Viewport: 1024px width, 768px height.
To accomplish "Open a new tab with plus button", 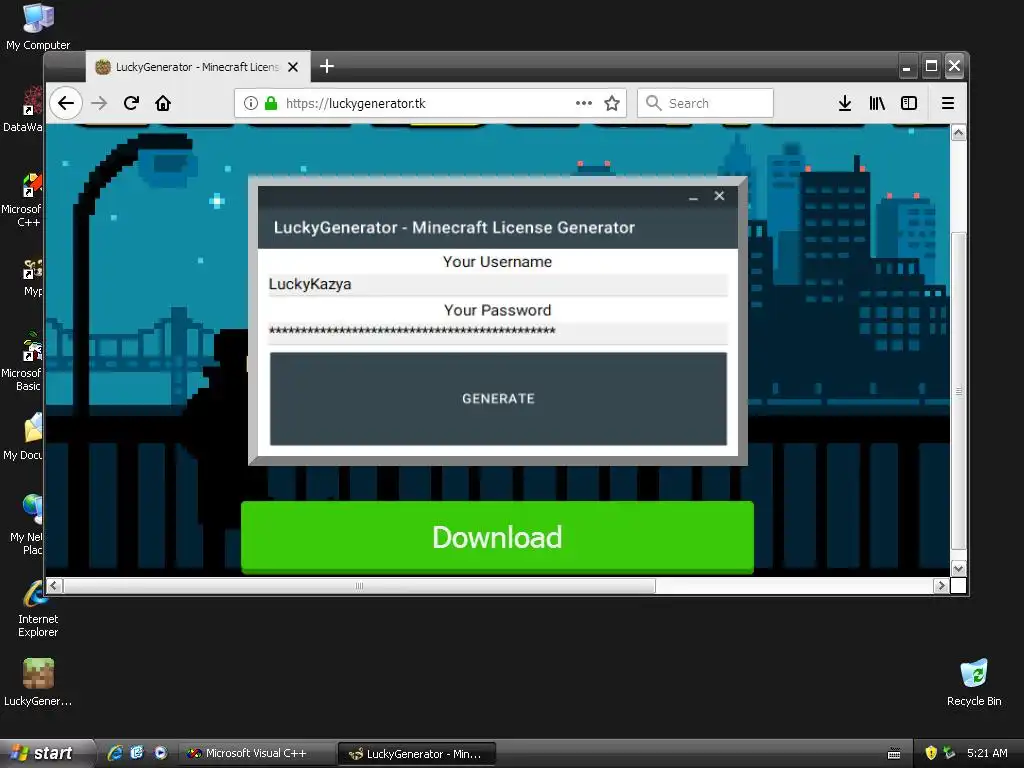I will [327, 66].
